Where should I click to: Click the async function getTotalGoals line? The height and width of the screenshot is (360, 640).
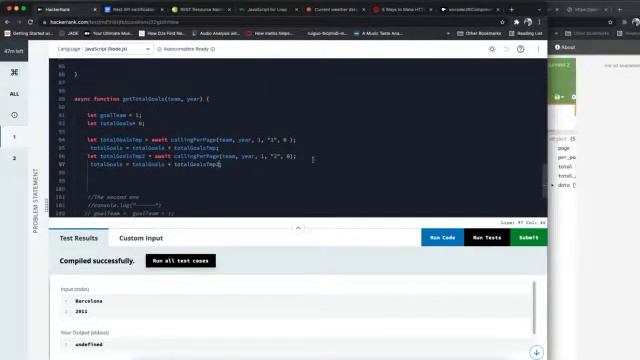(142, 99)
